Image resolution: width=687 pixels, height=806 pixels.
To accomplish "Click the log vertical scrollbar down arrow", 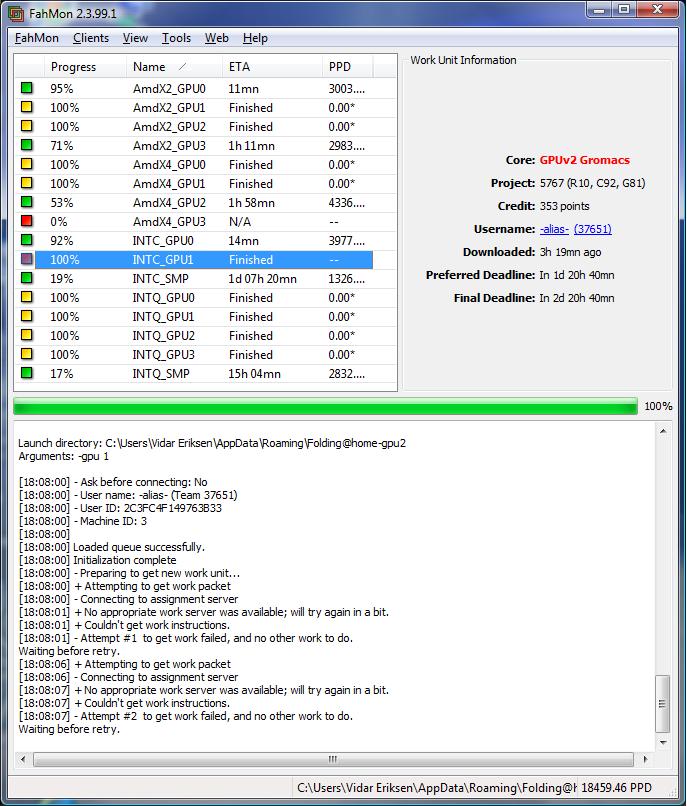I will pos(663,742).
